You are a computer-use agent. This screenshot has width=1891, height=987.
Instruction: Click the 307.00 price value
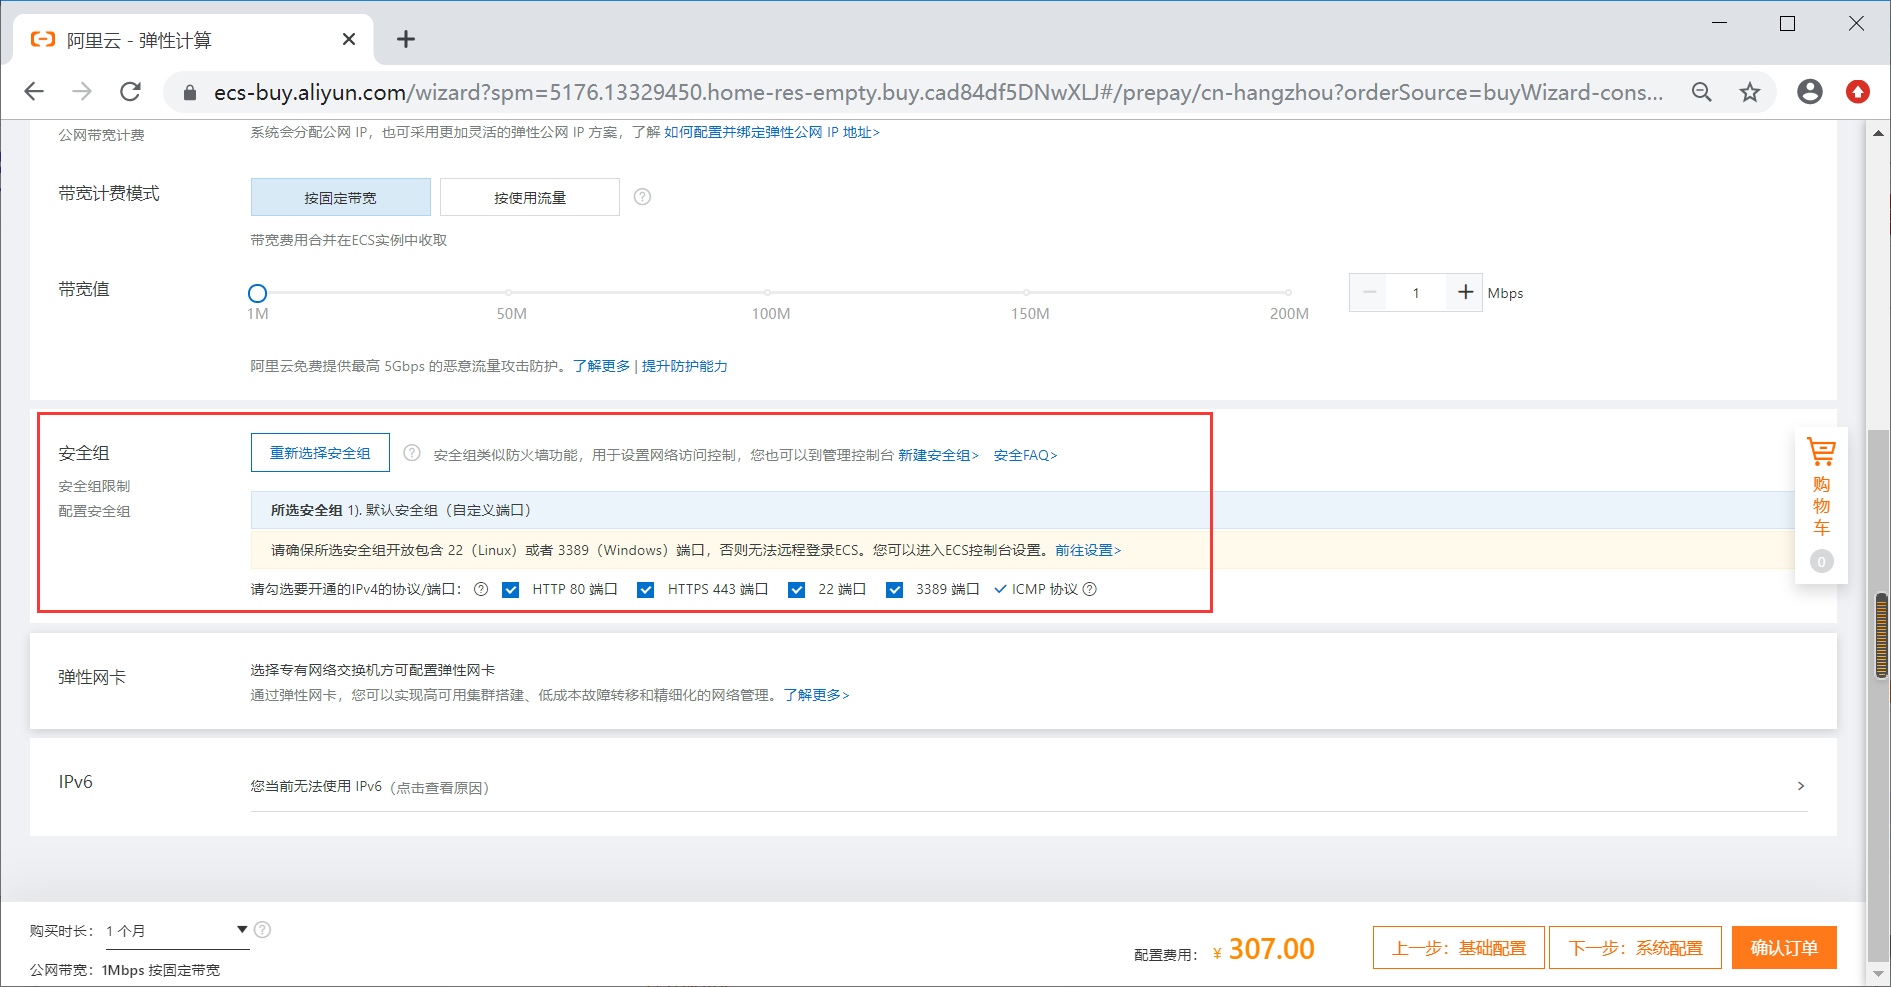tap(1271, 949)
